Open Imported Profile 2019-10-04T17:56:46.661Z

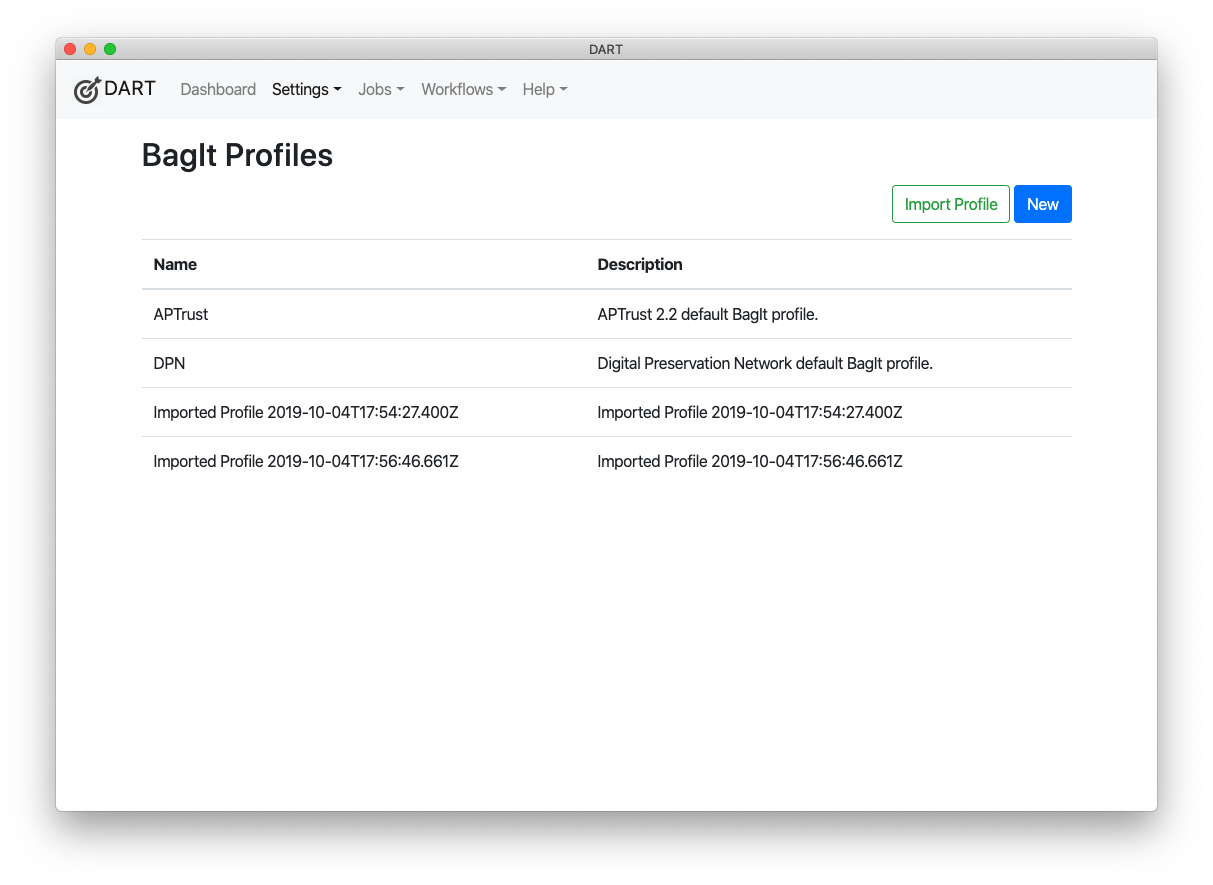306,461
